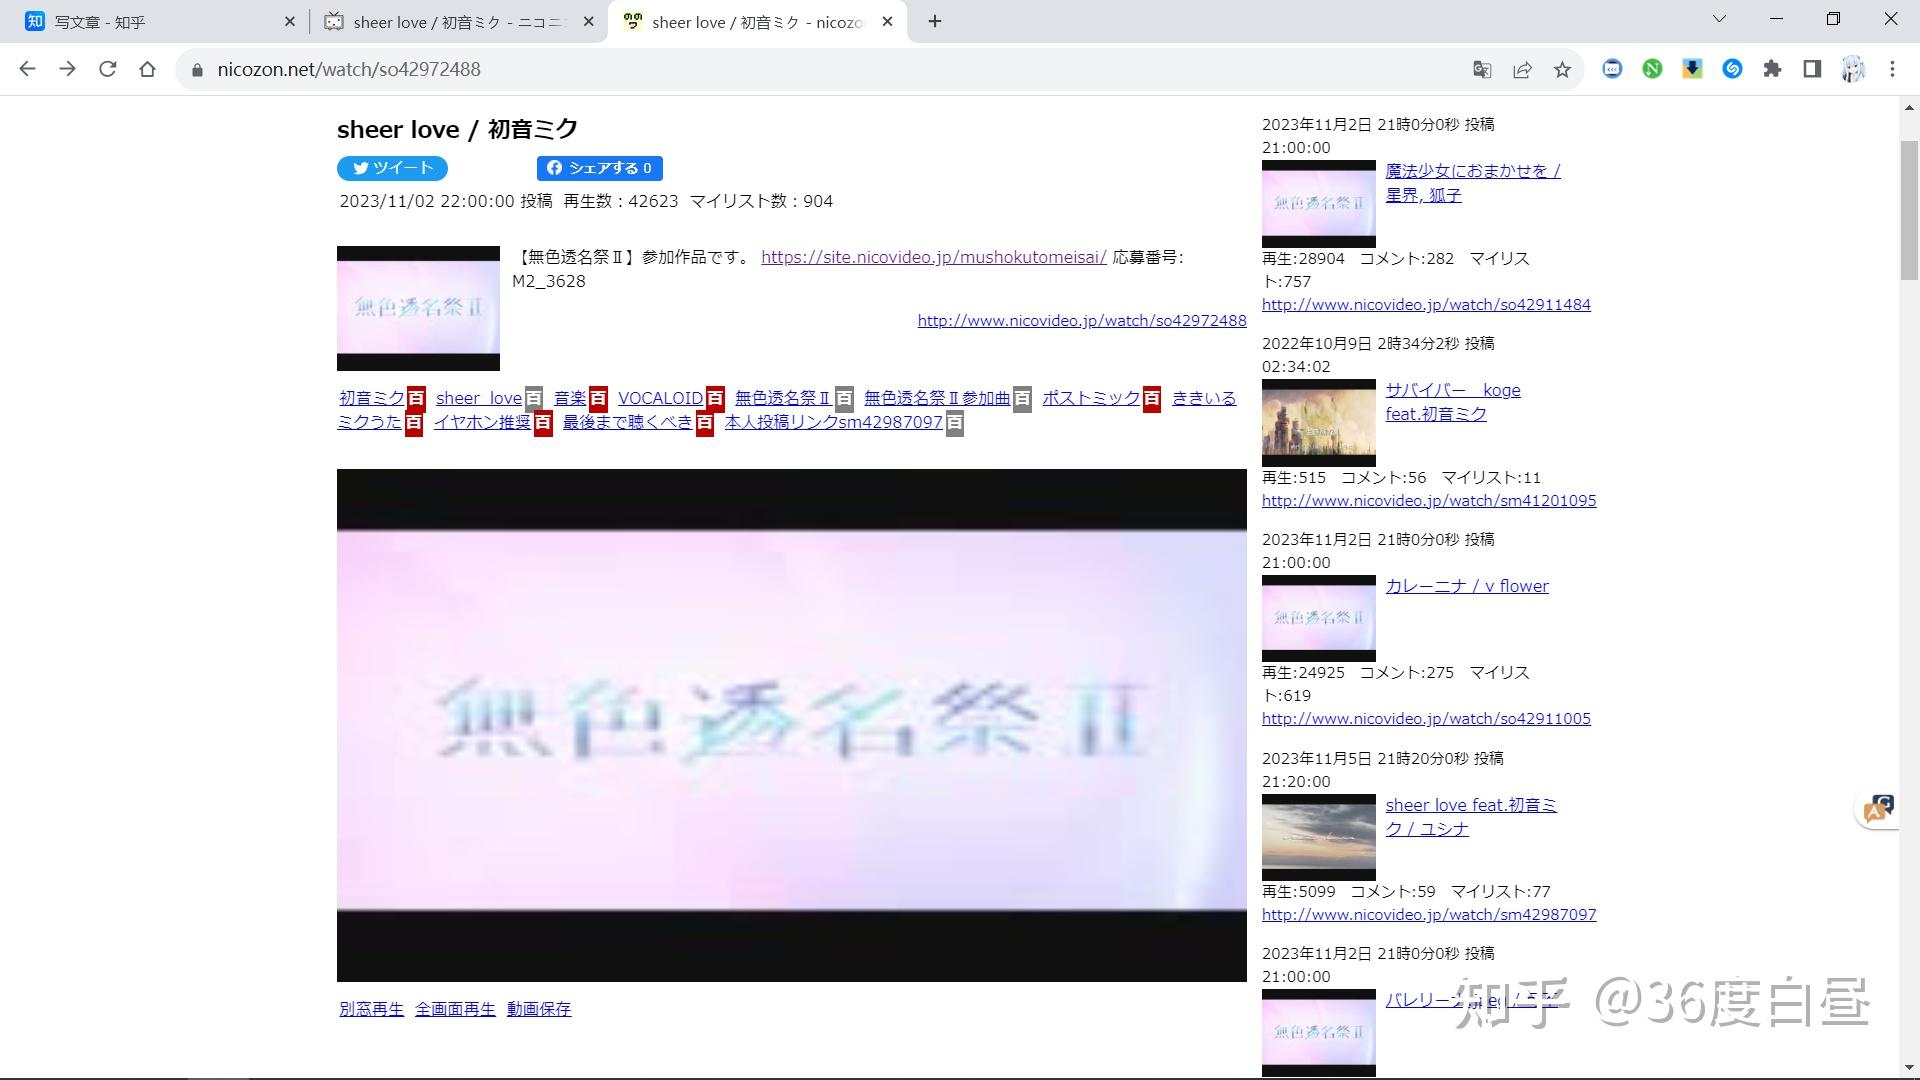
Task: Click the カレーニナ video thumbnail in sidebar
Action: 1318,617
